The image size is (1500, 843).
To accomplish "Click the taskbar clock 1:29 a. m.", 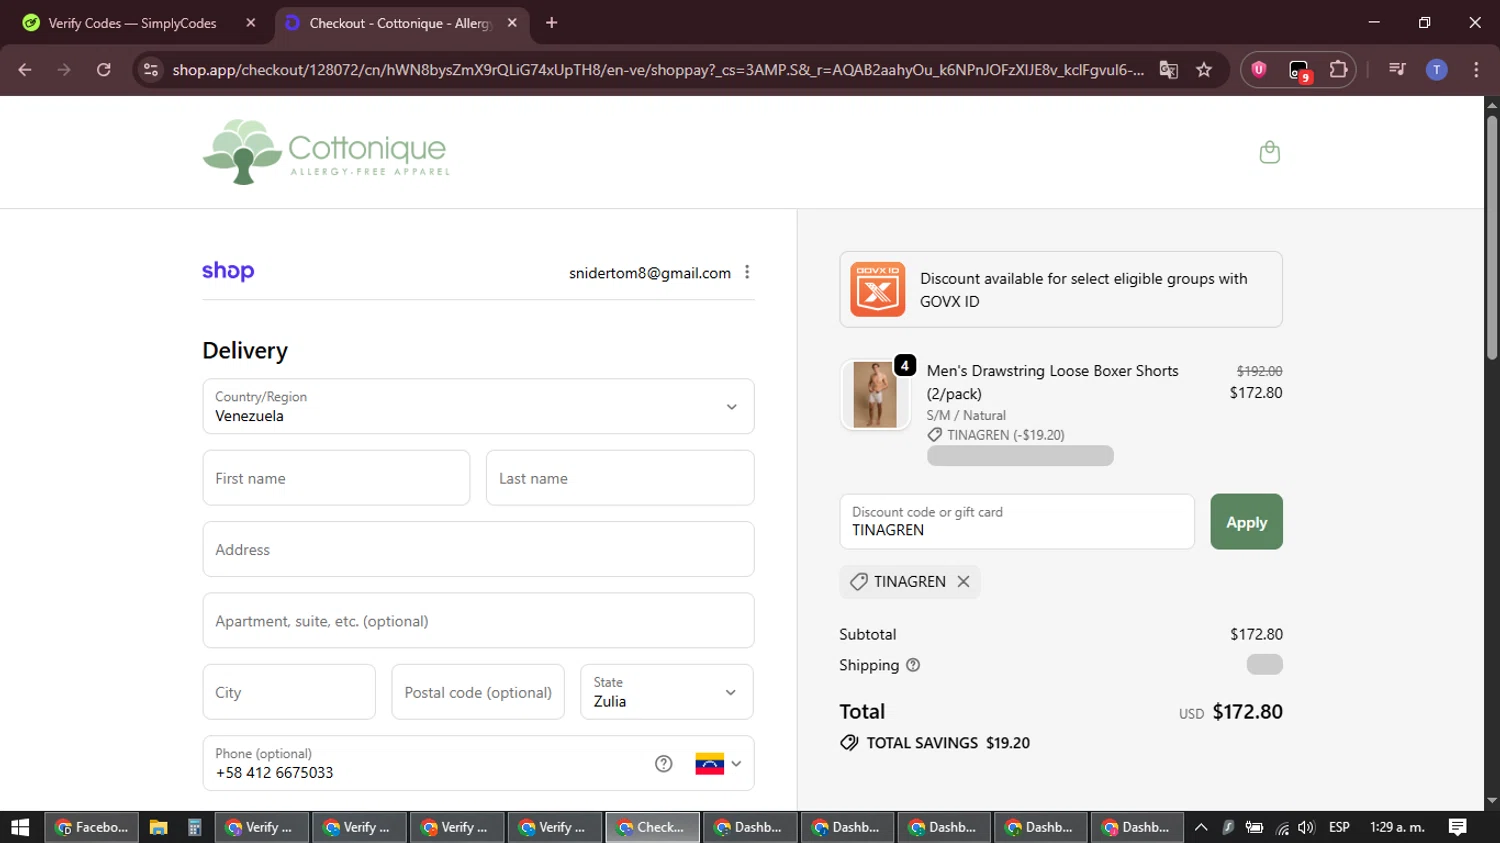I will (1397, 827).
